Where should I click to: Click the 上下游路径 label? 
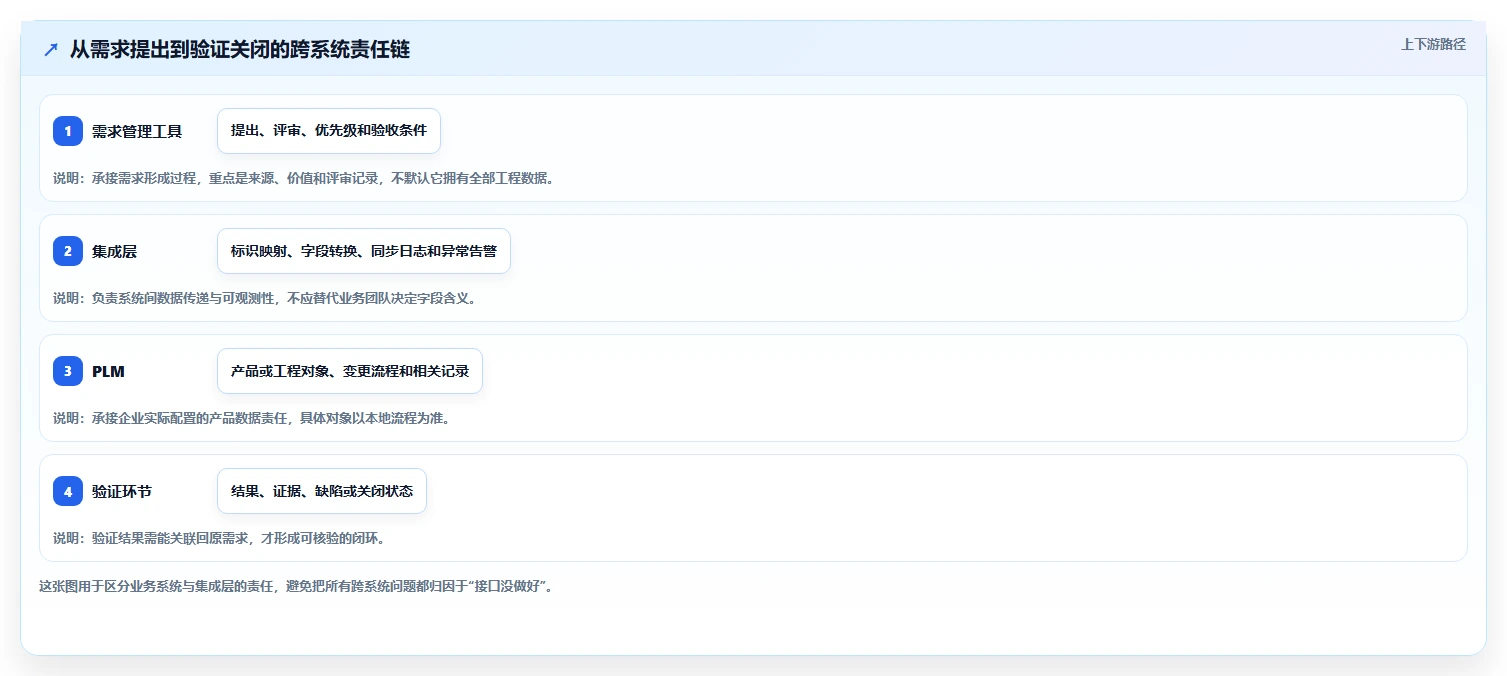tap(1433, 44)
